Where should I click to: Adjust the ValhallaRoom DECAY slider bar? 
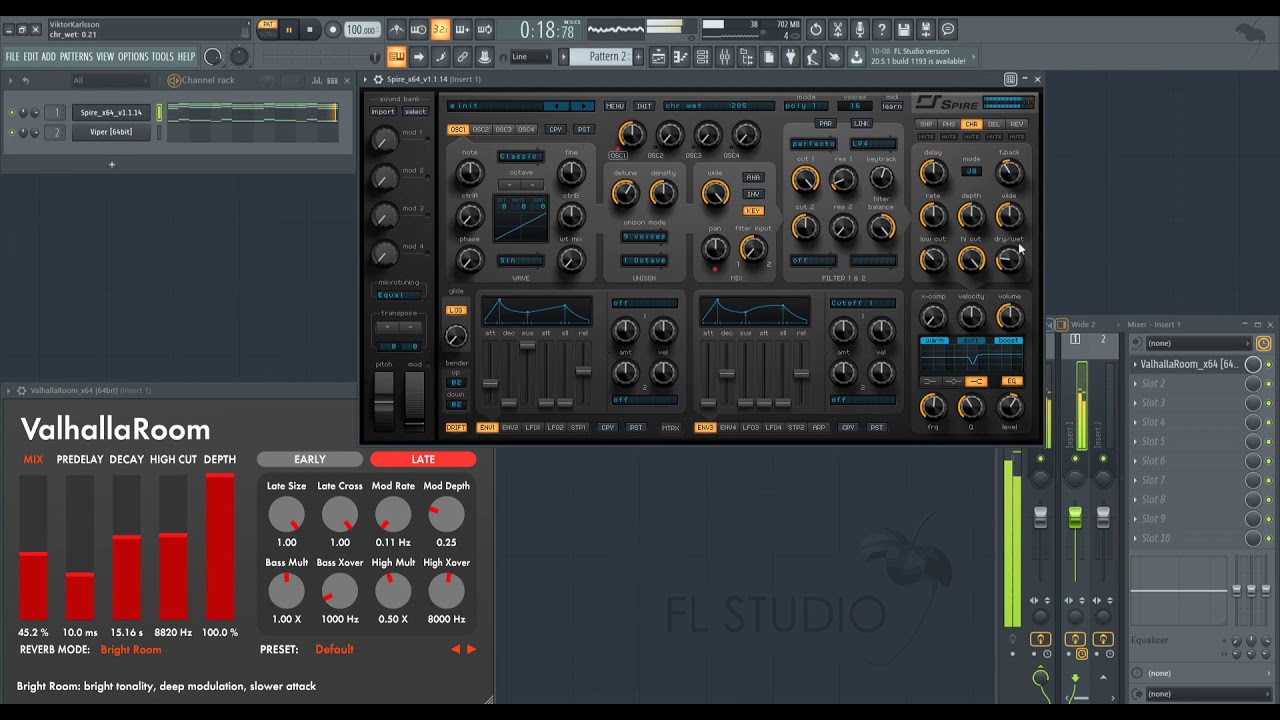tap(126, 547)
